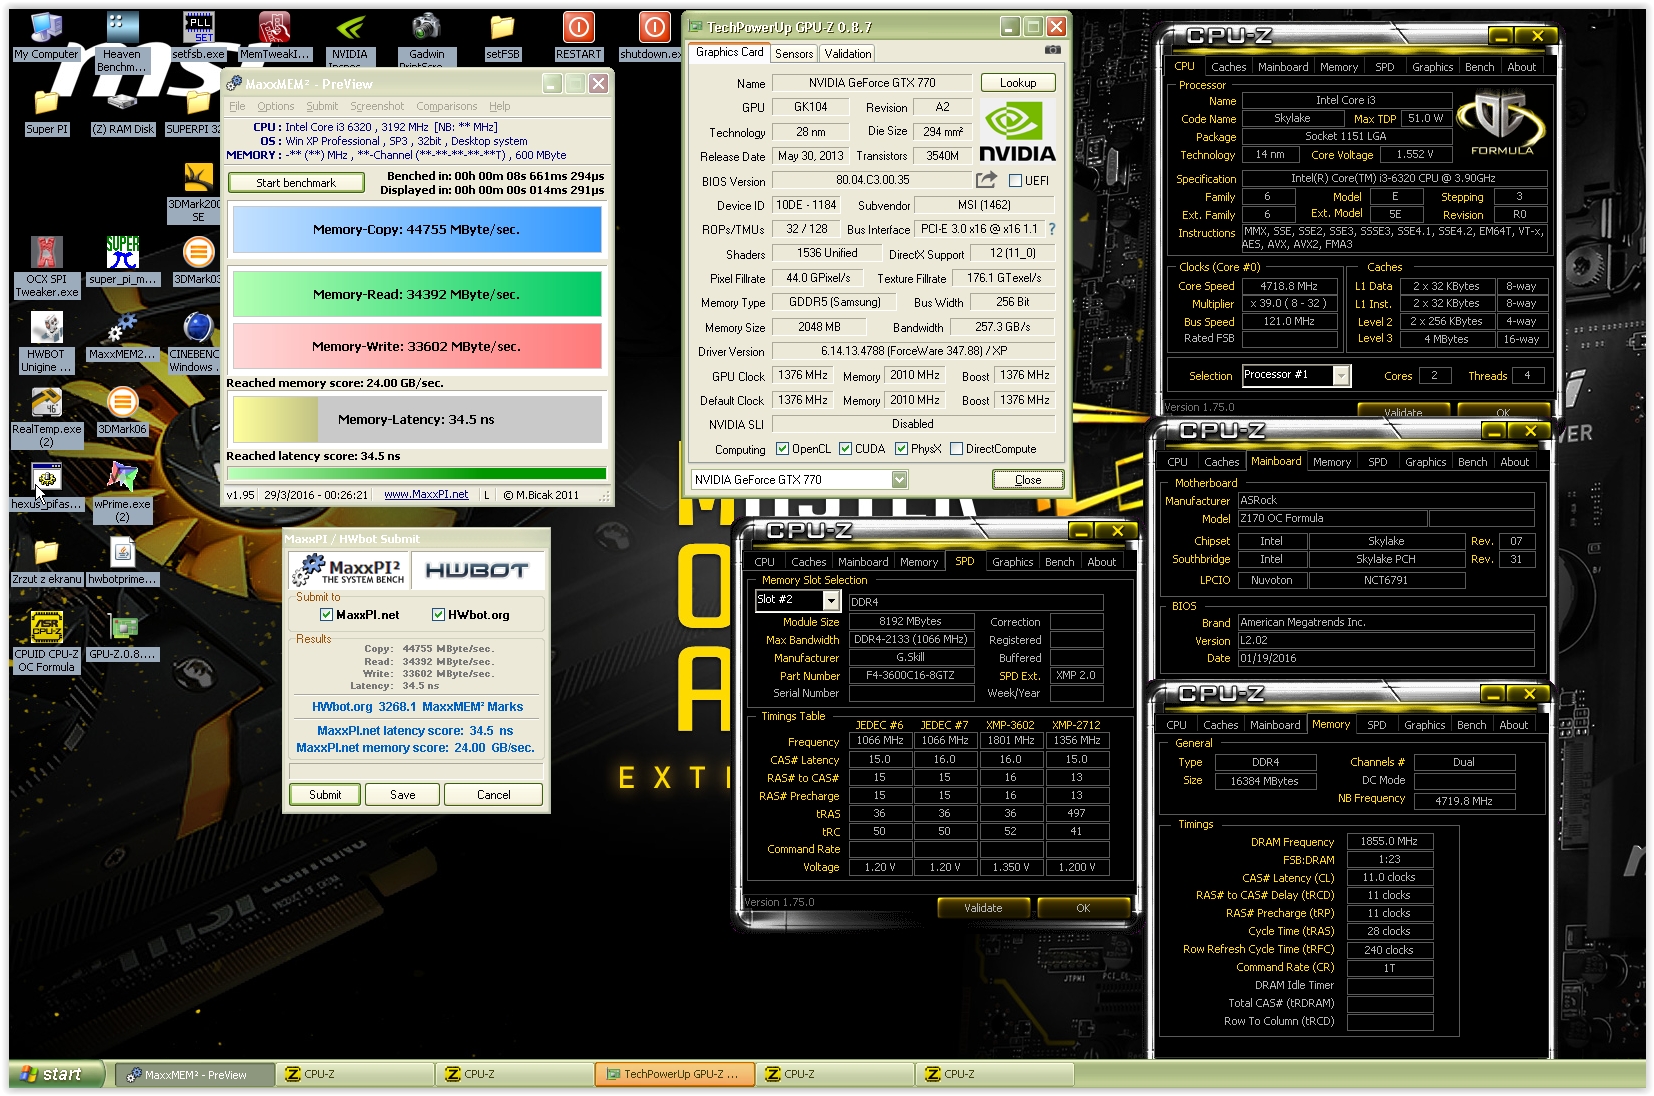Toggle DirectCompute checkbox
This screenshot has width=1654, height=1096.
pyautogui.click(x=956, y=449)
